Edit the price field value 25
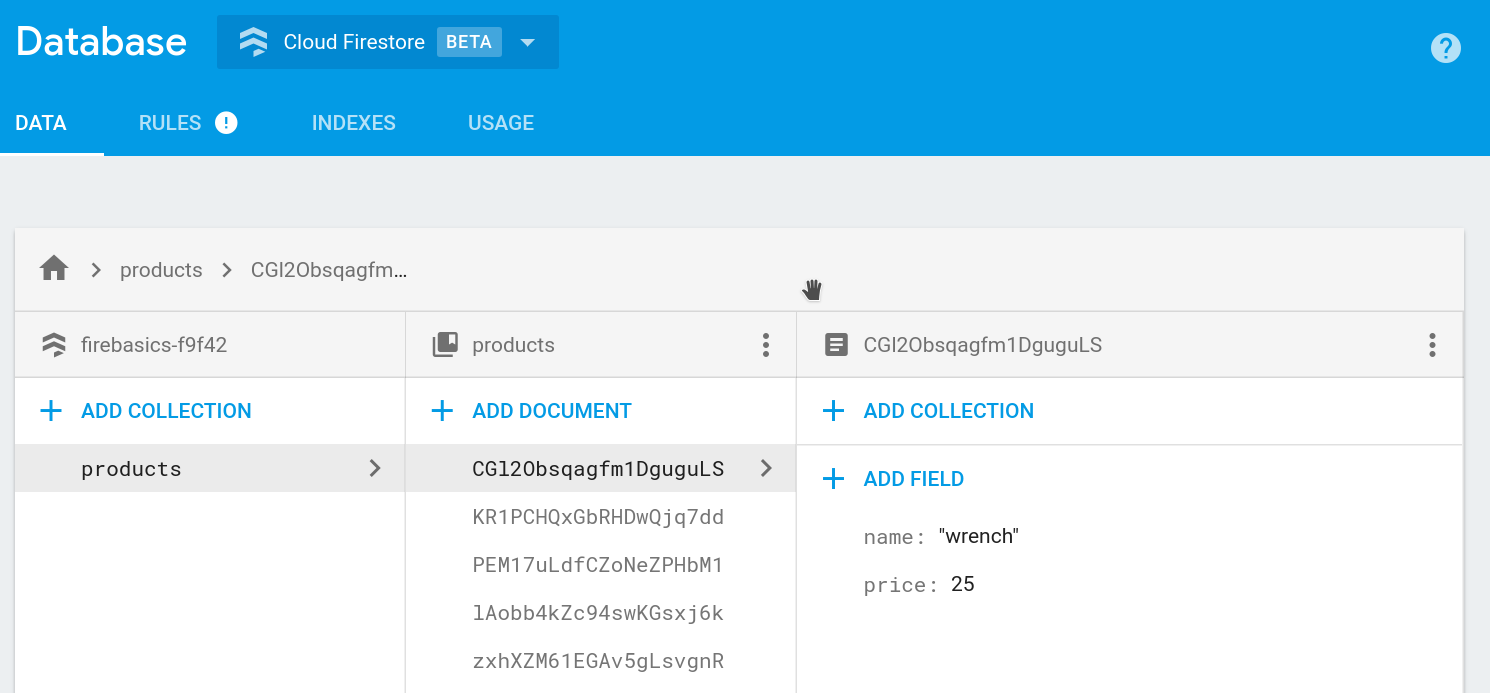Image resolution: width=1490 pixels, height=693 pixels. pyautogui.click(x=962, y=584)
